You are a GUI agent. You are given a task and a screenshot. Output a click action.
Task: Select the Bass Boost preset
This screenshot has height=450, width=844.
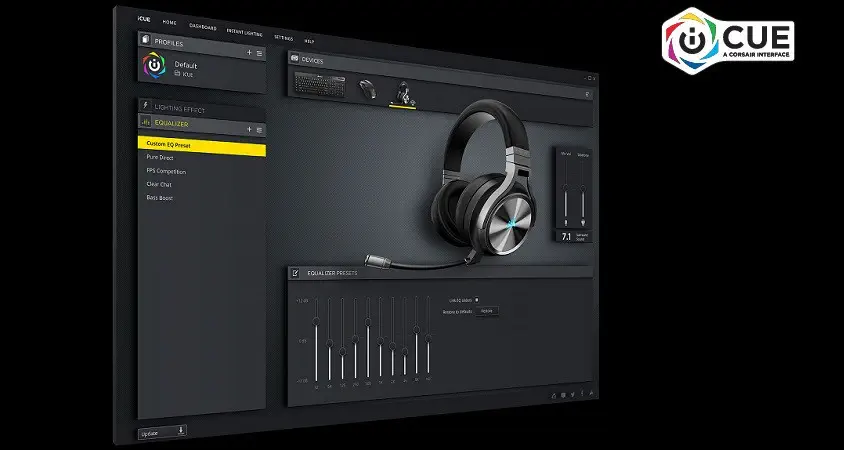pyautogui.click(x=159, y=198)
